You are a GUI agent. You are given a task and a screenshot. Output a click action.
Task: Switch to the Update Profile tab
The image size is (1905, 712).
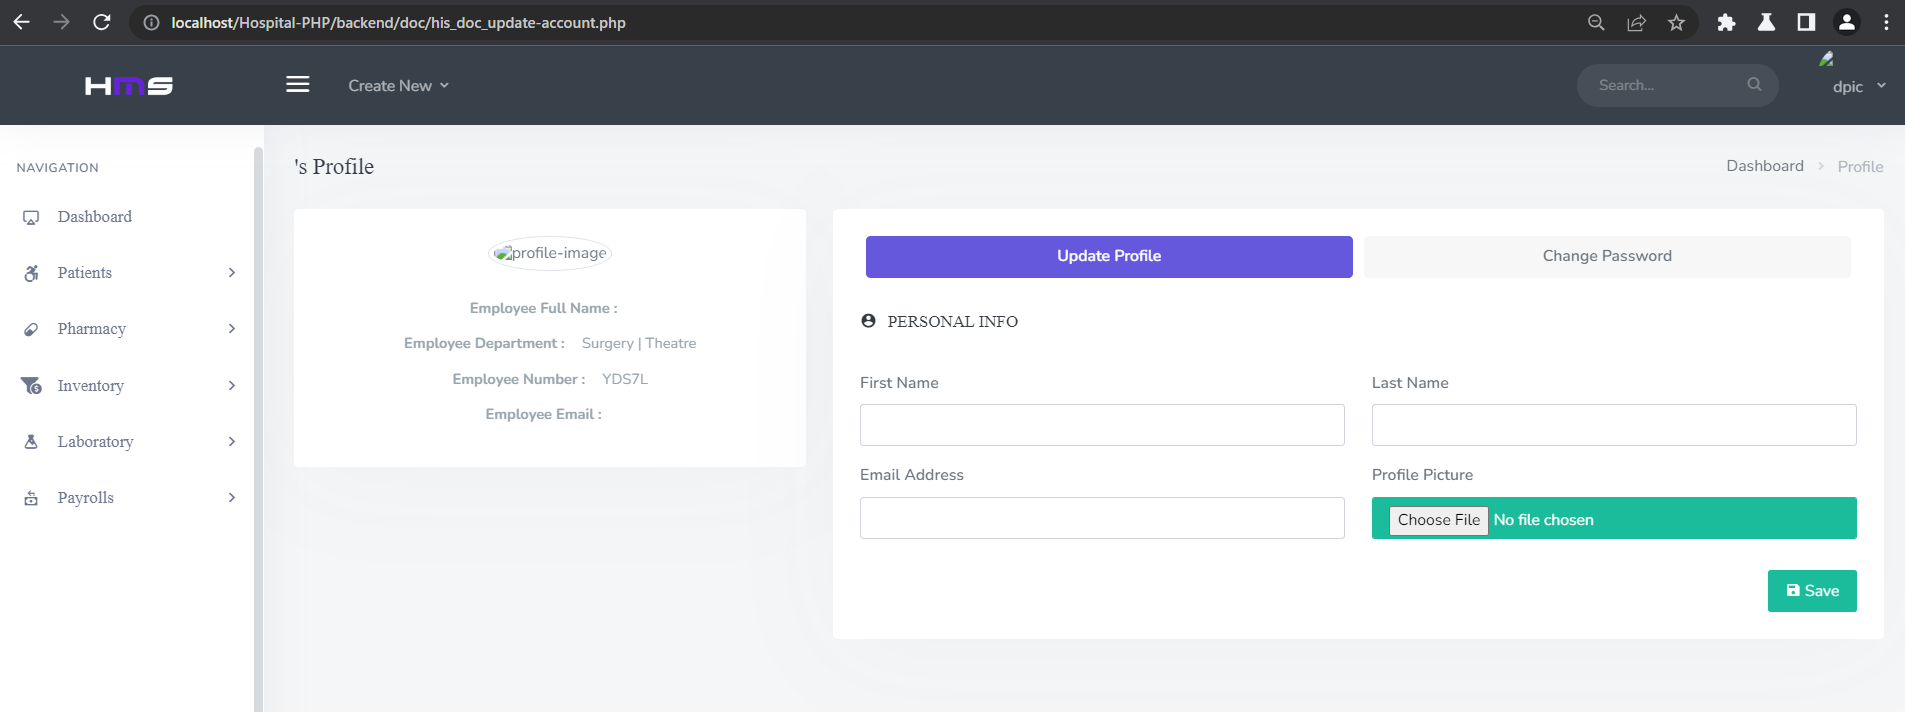coord(1109,257)
